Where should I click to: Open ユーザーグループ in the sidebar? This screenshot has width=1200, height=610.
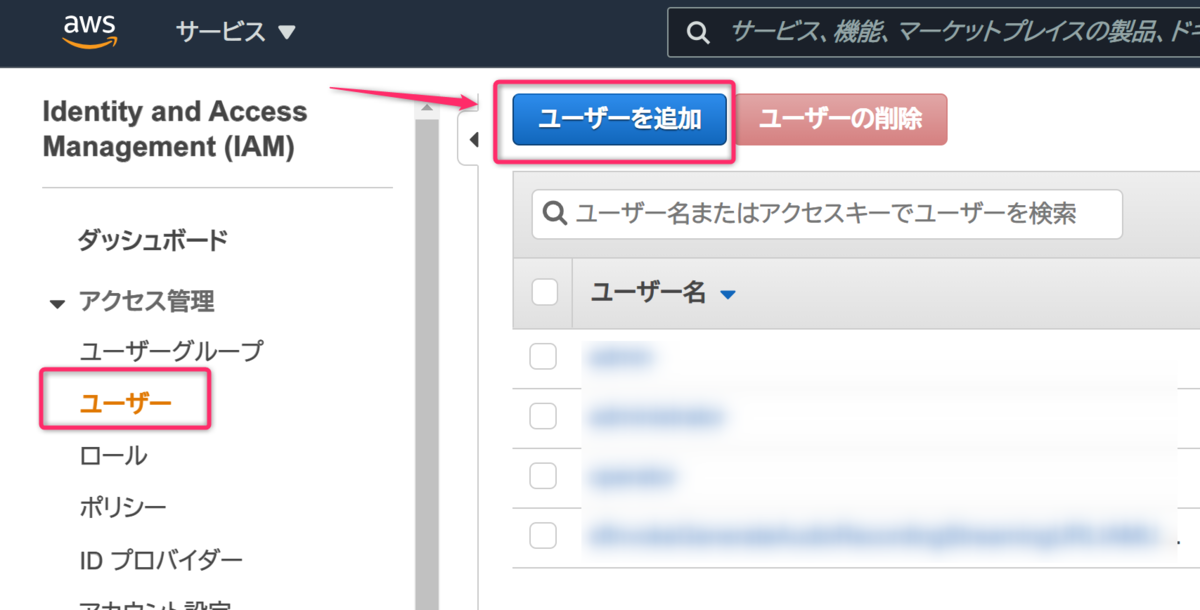click(x=171, y=351)
